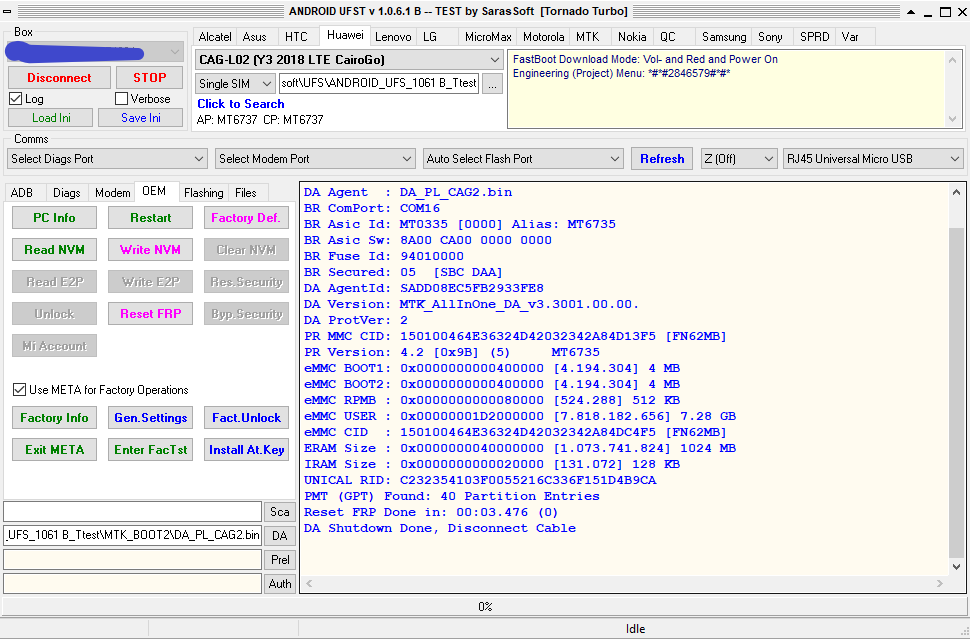Open the MTK brand tab
The width and height of the screenshot is (970, 639).
click(x=587, y=37)
